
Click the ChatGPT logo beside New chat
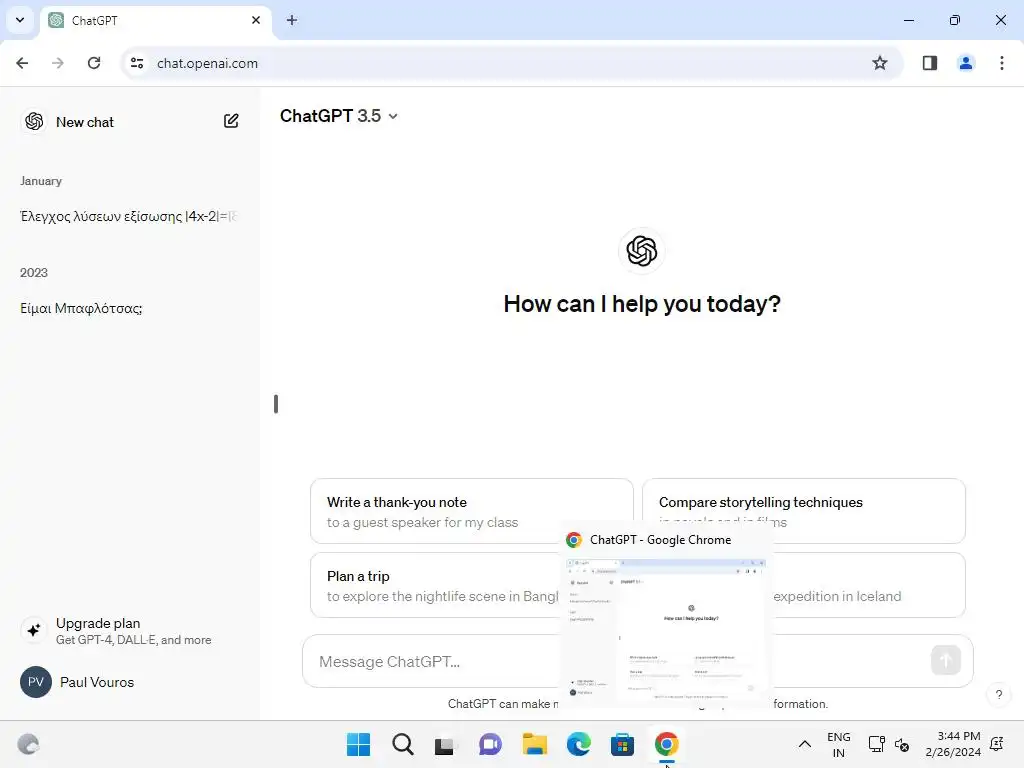click(34, 121)
